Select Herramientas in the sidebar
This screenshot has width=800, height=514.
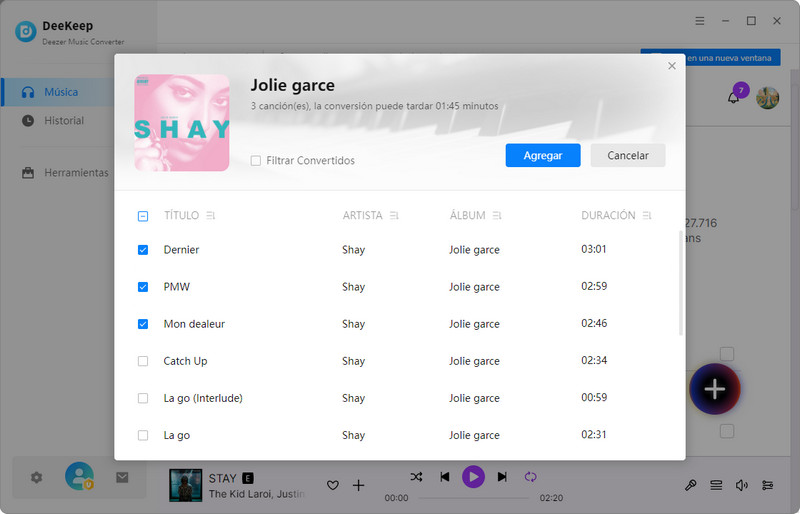(59, 173)
